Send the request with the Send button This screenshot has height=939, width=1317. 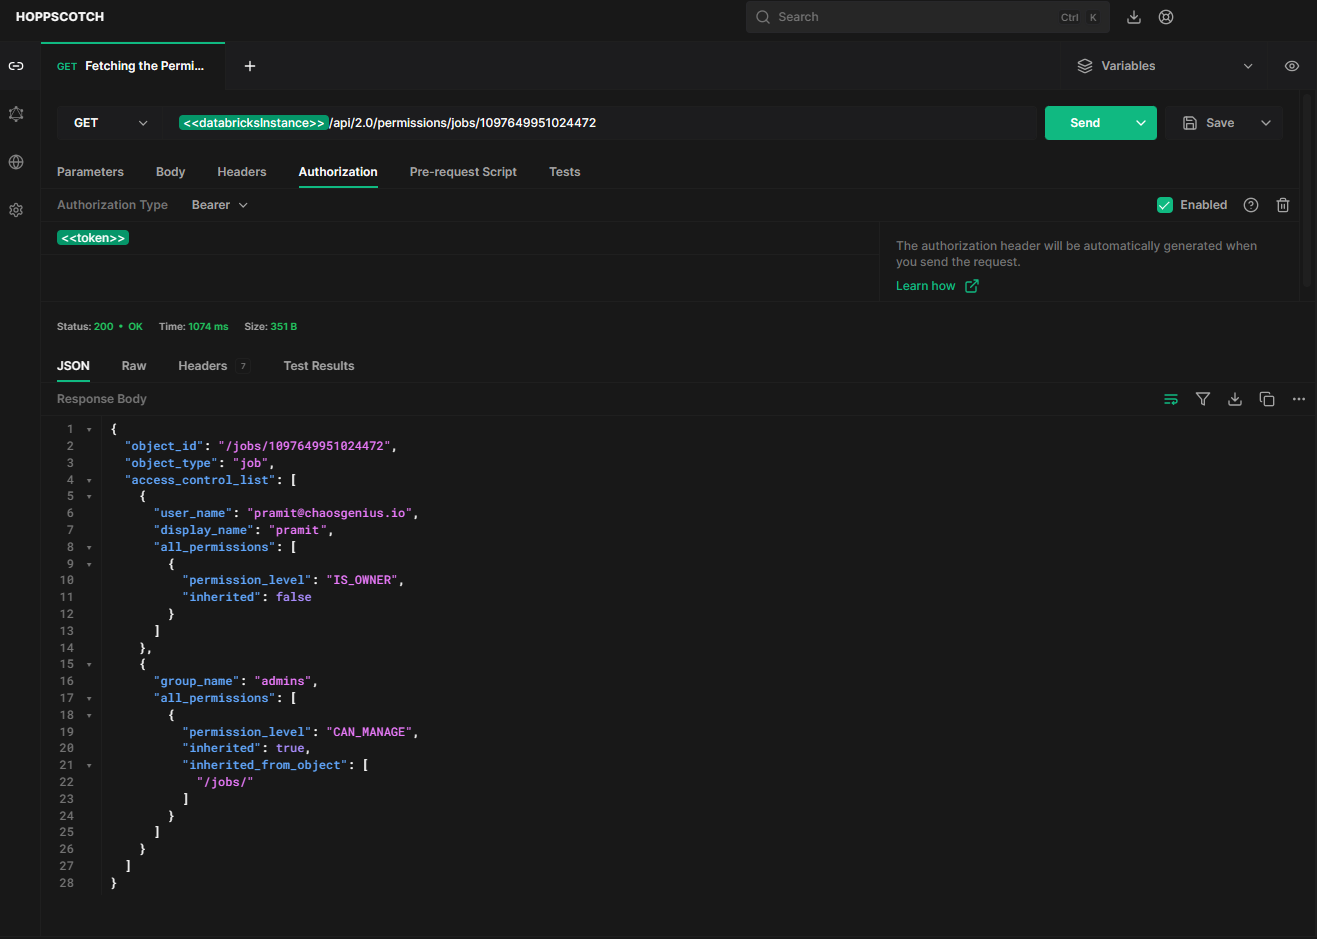pyautogui.click(x=1084, y=122)
